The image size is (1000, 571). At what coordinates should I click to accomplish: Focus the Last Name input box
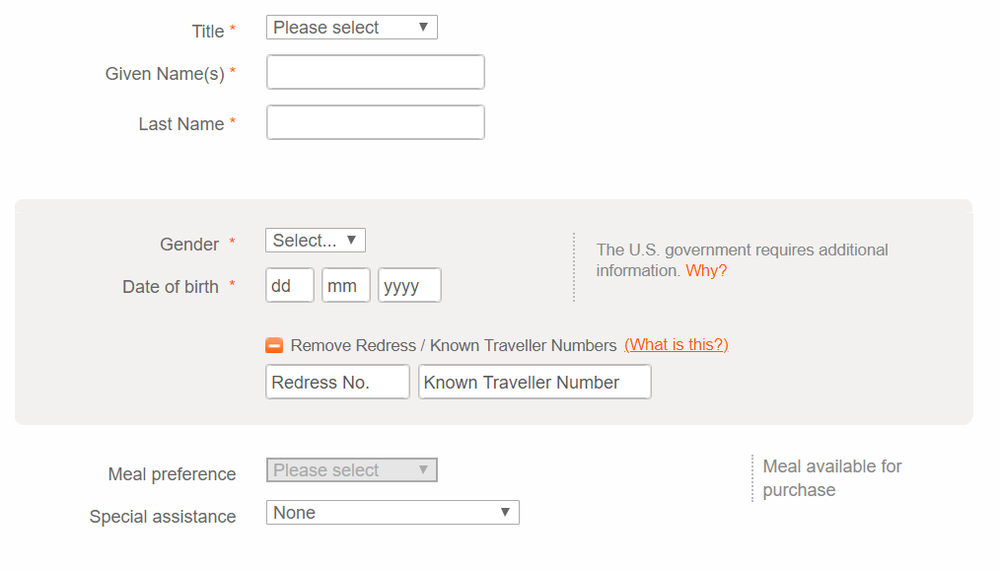[x=375, y=123]
